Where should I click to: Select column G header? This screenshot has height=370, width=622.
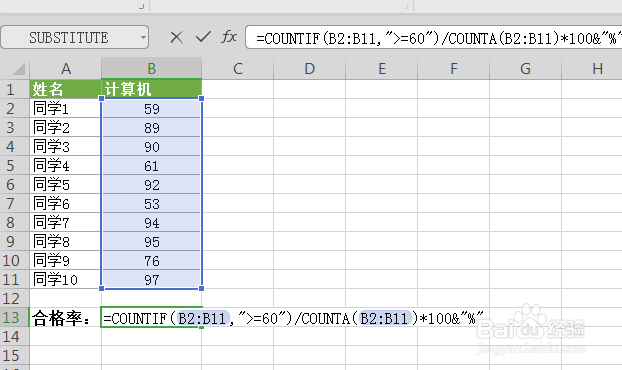[526, 69]
